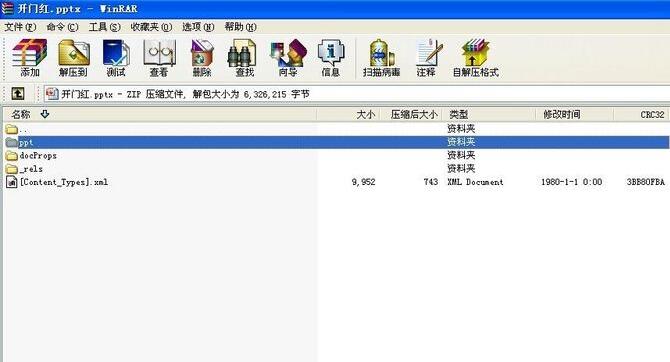Select the ppt folder icon

coord(12,142)
